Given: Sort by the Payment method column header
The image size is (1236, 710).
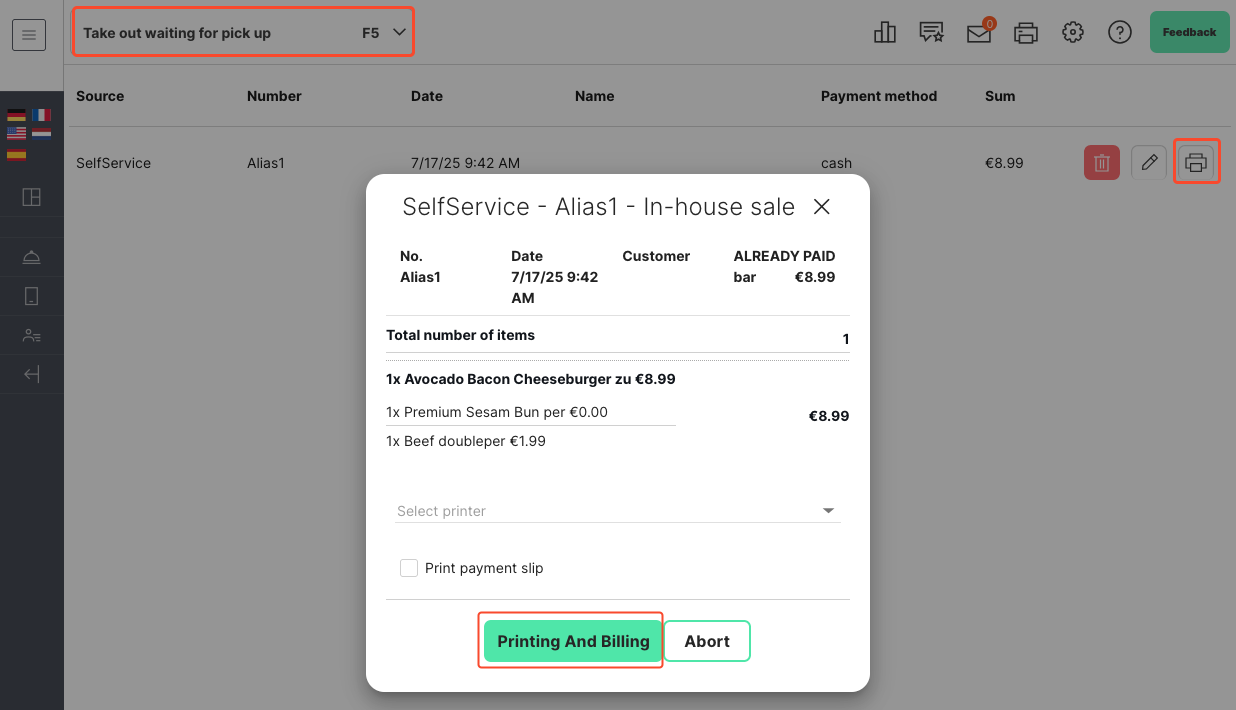Looking at the screenshot, I should tap(879, 96).
